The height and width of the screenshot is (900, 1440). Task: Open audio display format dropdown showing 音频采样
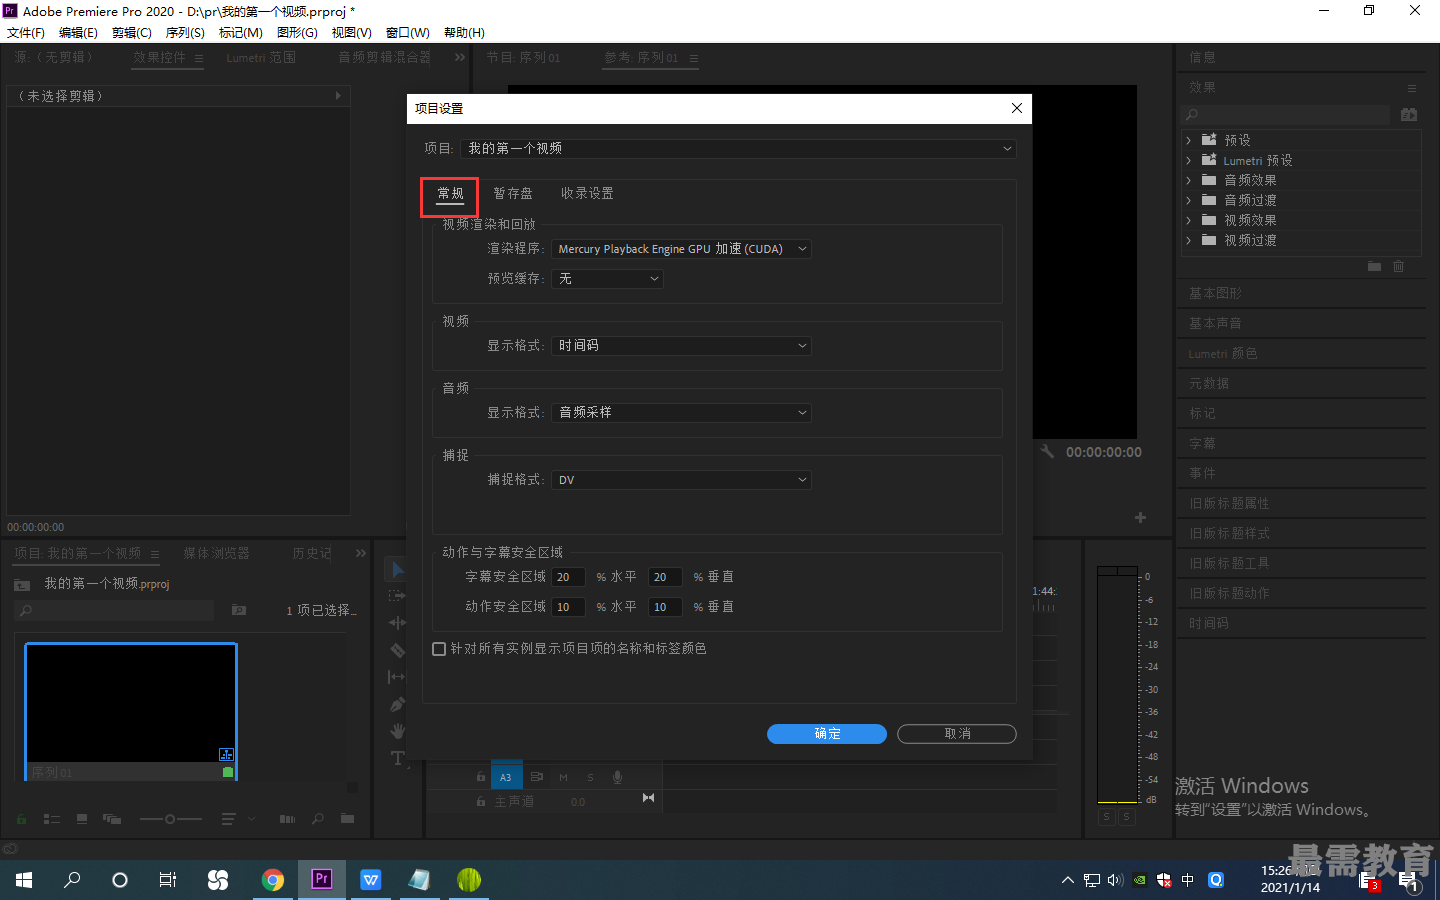point(681,413)
